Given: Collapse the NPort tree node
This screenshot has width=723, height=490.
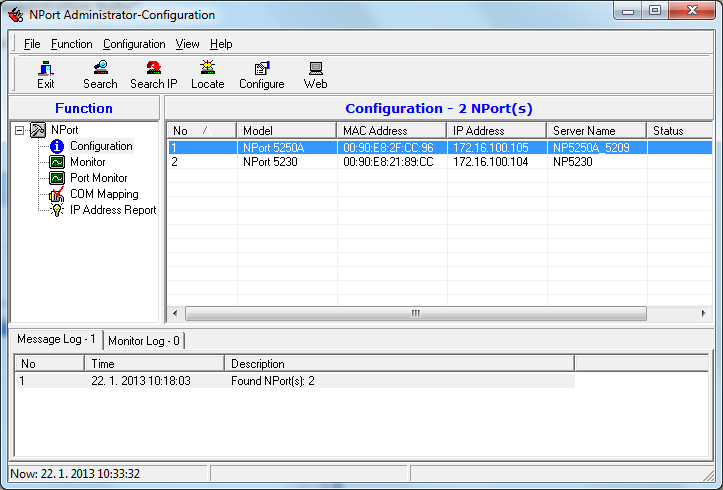Looking at the screenshot, I should pyautogui.click(x=20, y=130).
